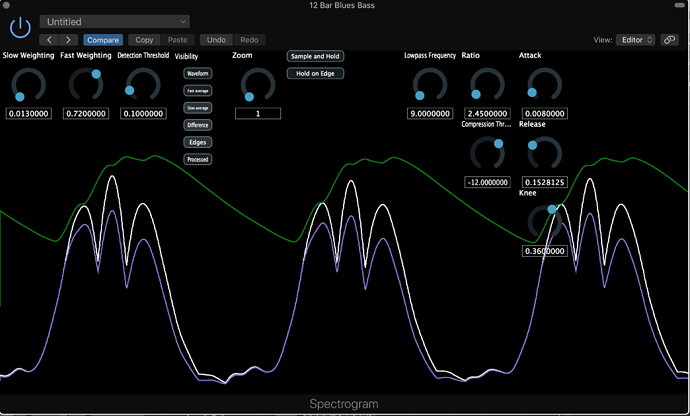
Task: Toggle Processed visibility
Action: point(198,159)
